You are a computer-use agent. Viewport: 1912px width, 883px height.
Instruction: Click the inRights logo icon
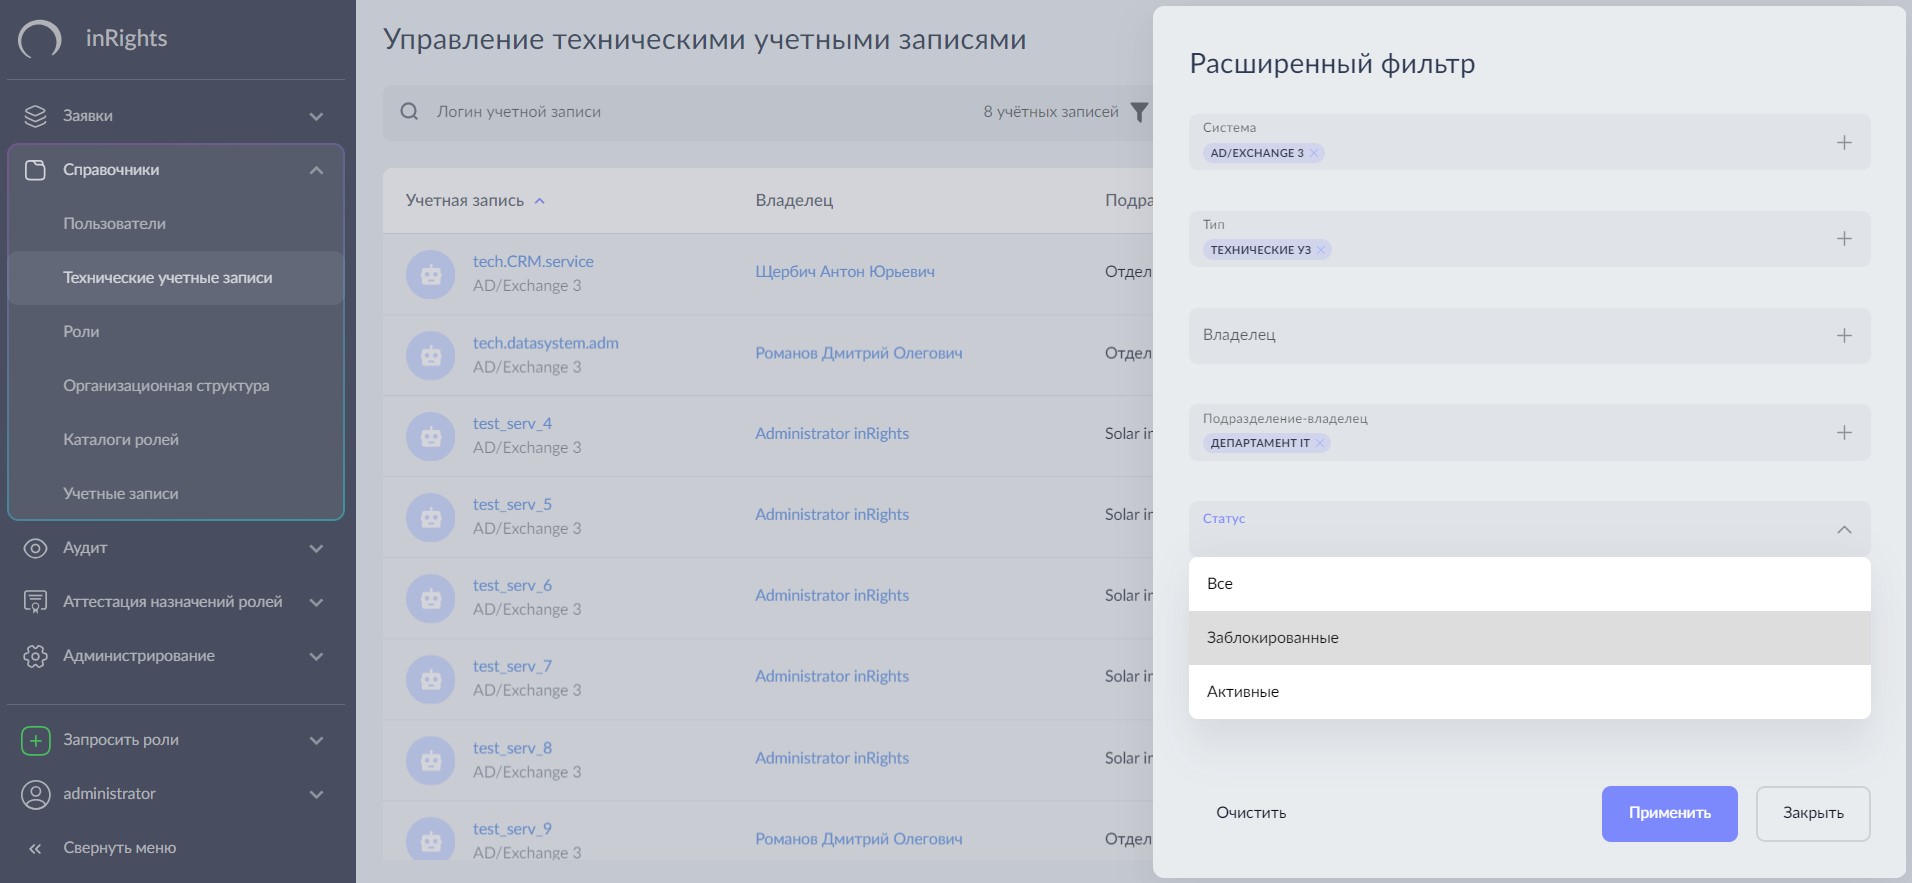pos(40,39)
